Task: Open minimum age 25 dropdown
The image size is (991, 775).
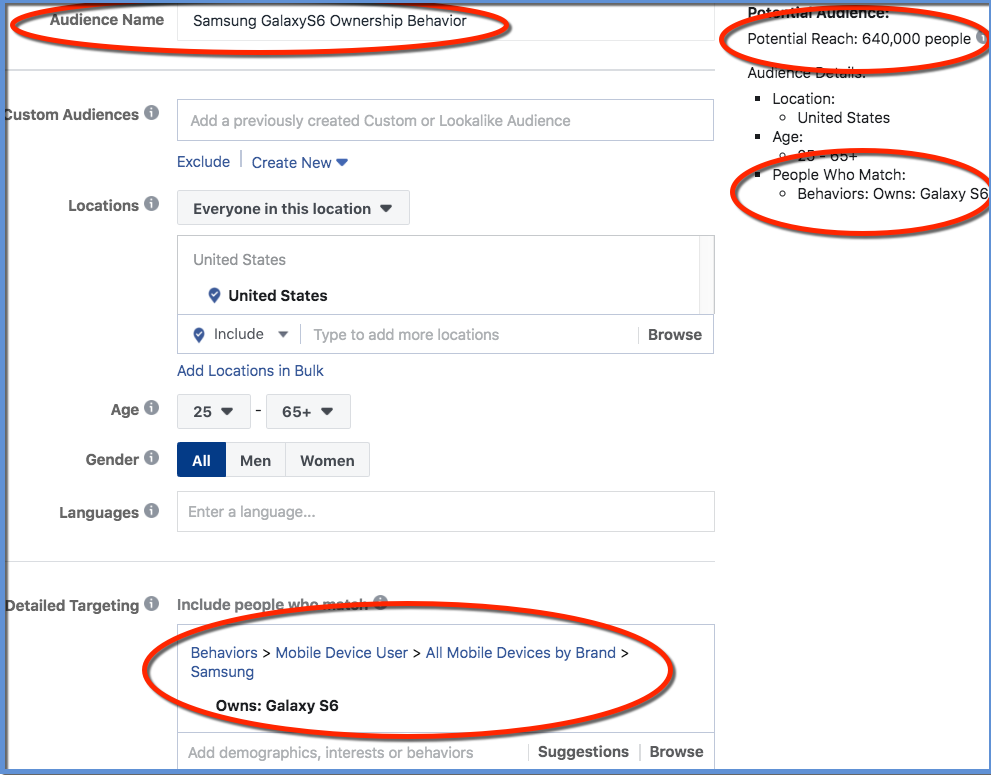Action: tap(214, 412)
